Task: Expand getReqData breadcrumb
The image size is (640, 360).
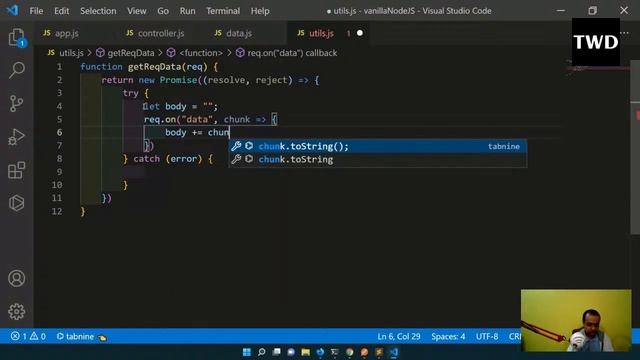Action: (x=131, y=53)
